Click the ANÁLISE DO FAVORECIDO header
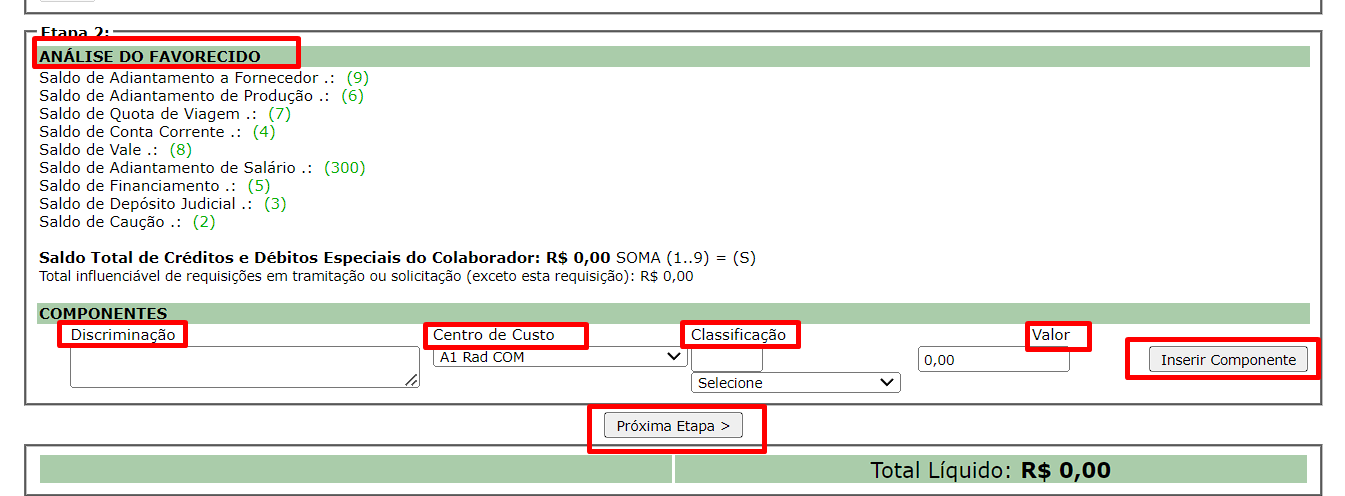The height and width of the screenshot is (496, 1345). coord(150,57)
